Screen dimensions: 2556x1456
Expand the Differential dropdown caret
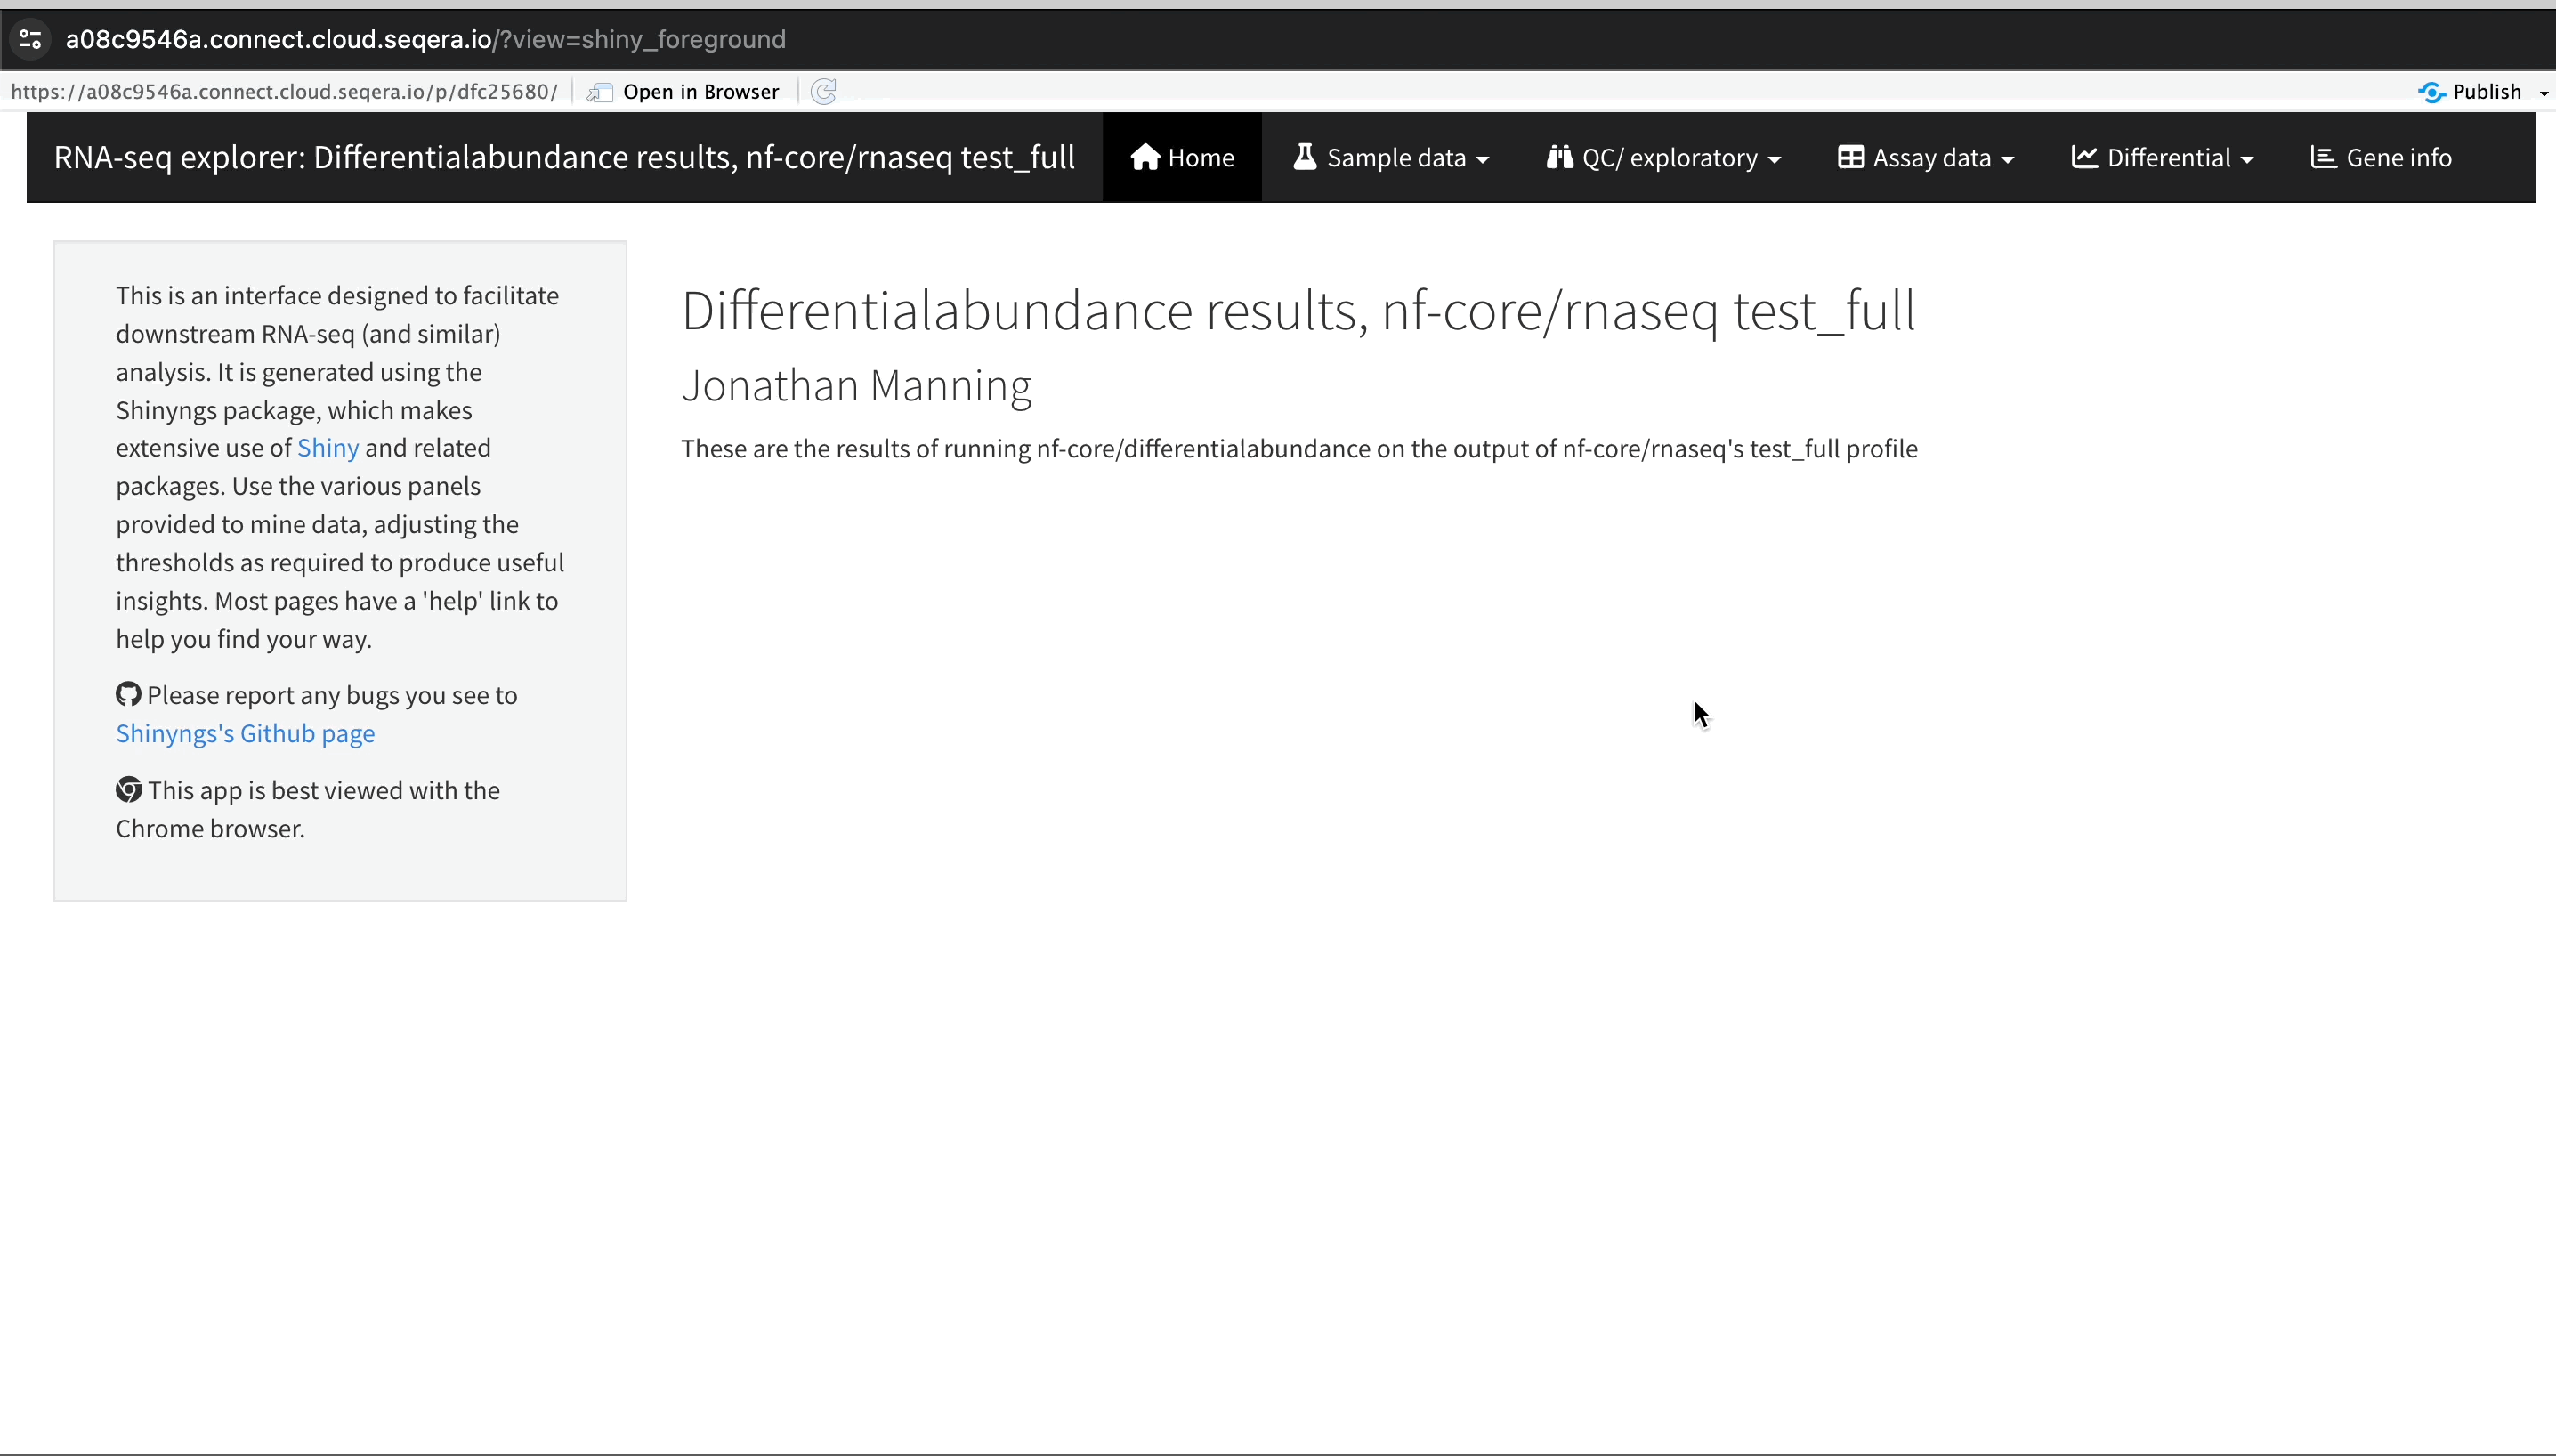tap(2246, 160)
